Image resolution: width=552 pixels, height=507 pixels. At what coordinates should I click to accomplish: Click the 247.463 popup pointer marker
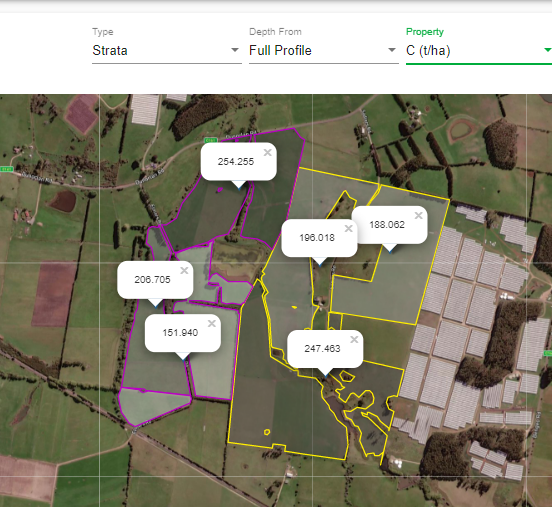pos(325,372)
